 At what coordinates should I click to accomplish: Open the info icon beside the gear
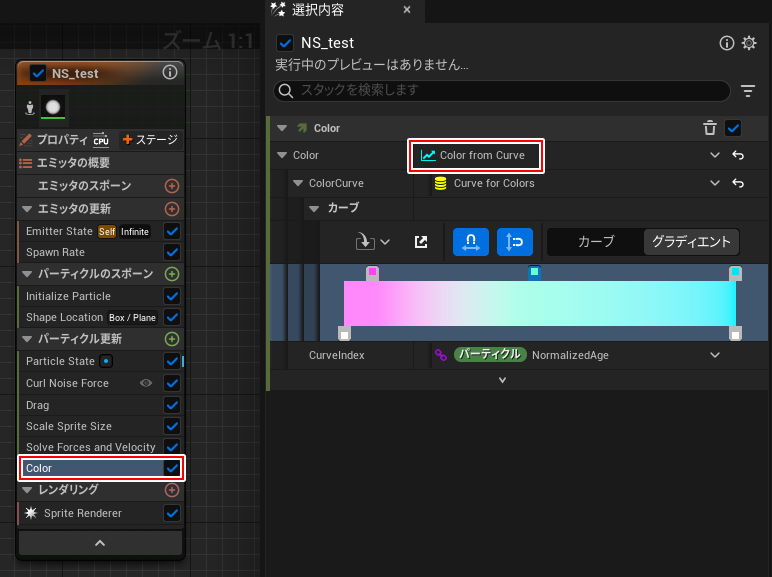pyautogui.click(x=727, y=43)
